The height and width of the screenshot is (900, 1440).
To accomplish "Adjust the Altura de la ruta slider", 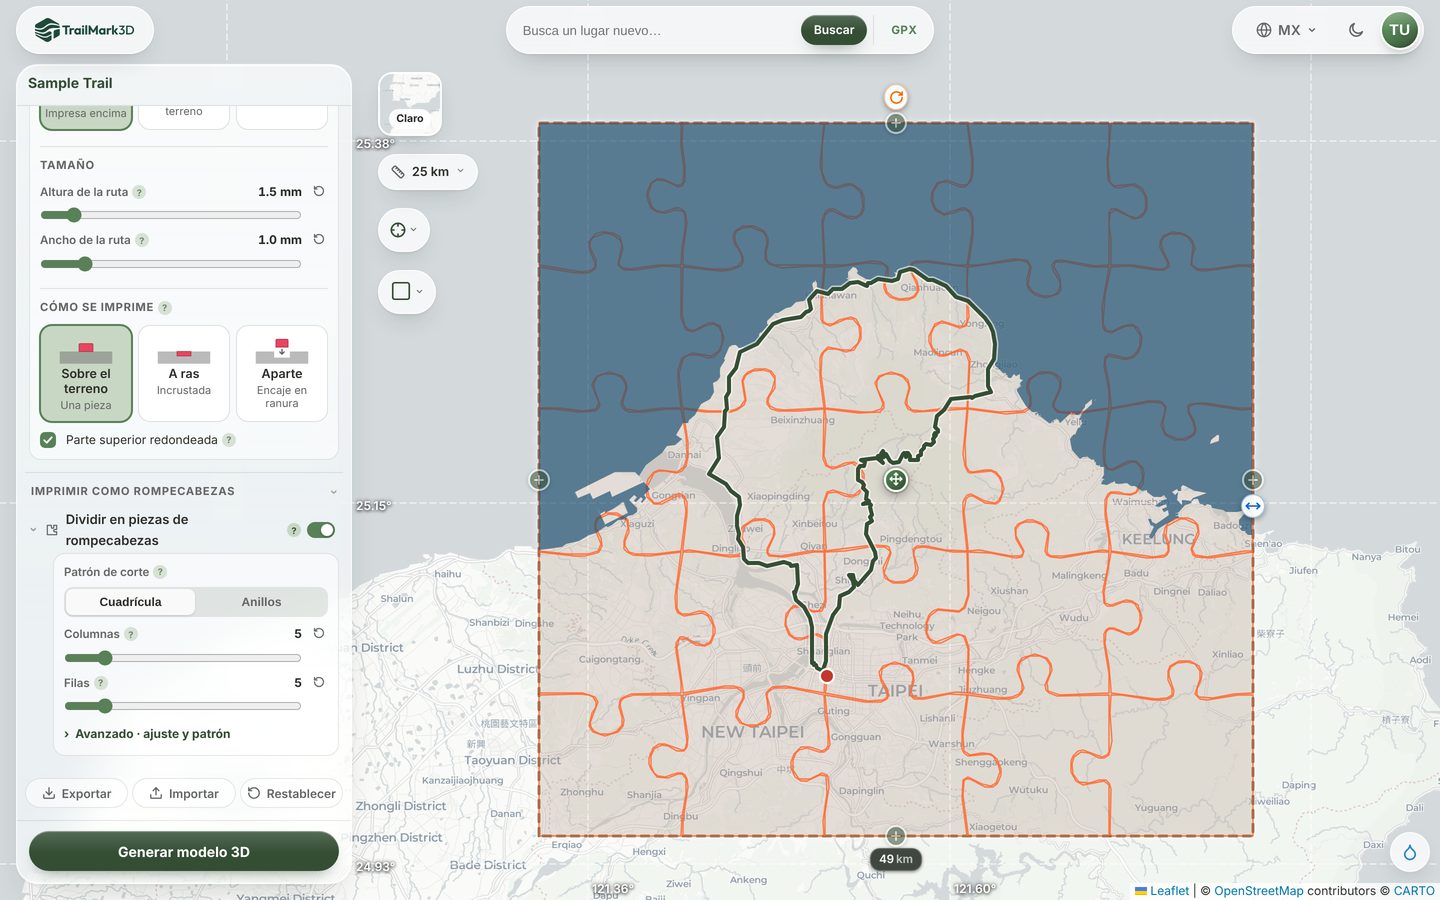I will point(170,215).
